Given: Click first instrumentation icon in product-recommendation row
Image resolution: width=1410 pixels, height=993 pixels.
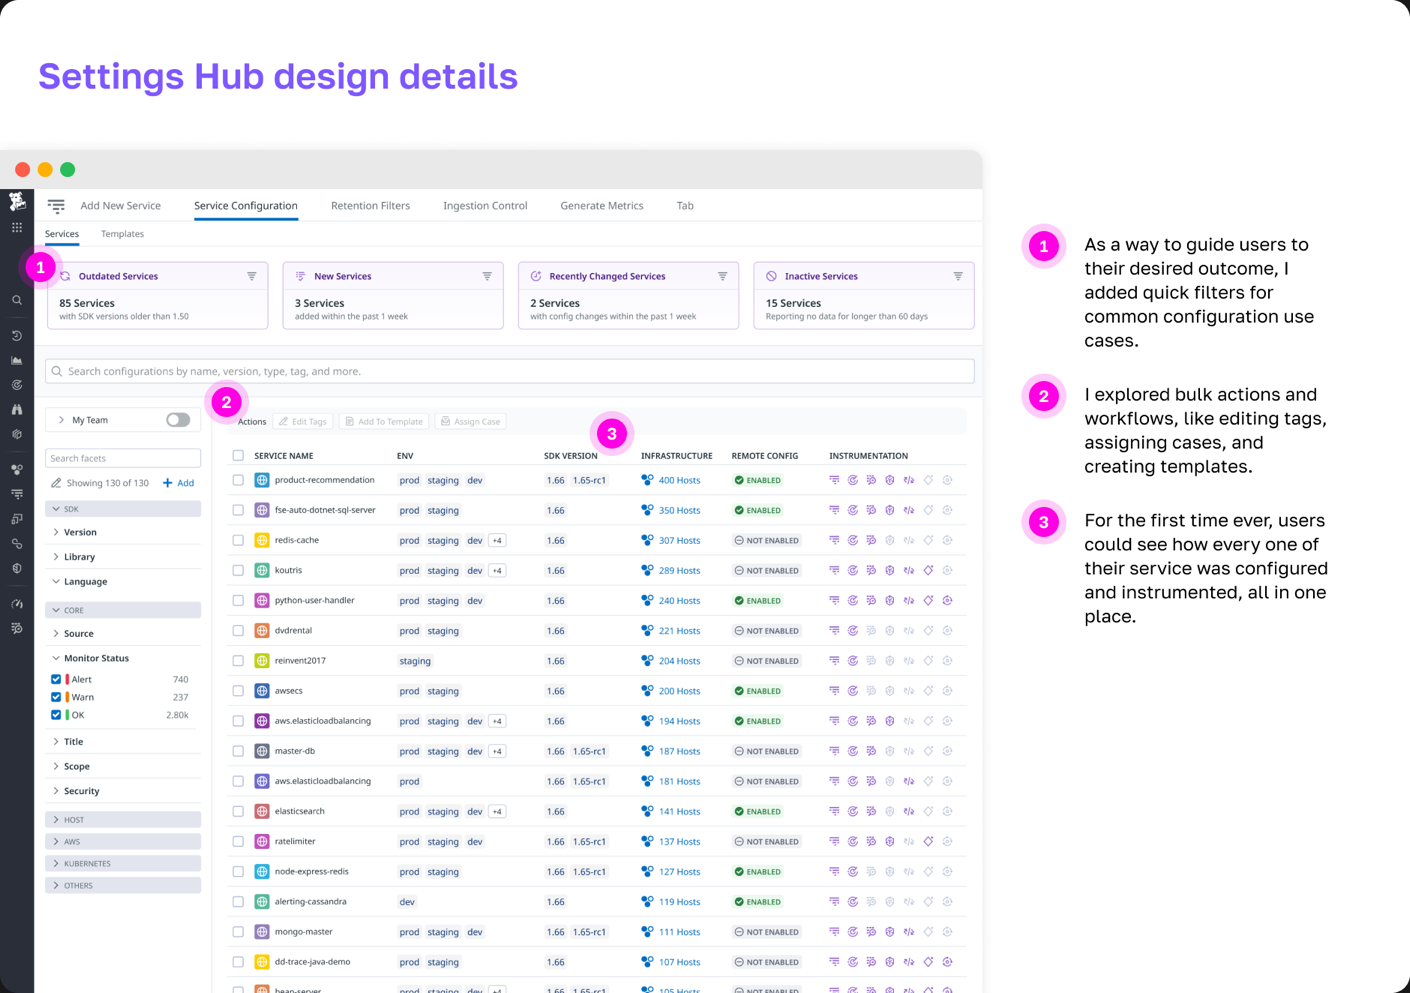Looking at the screenshot, I should [834, 480].
